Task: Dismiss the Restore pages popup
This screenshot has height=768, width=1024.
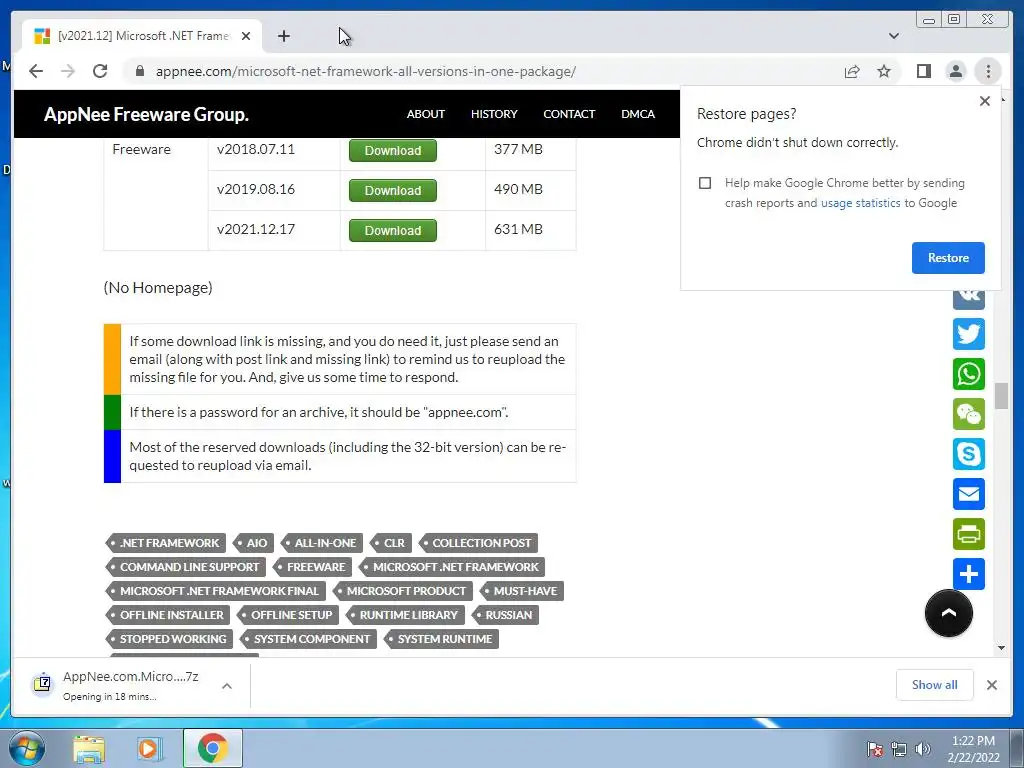Action: [984, 101]
